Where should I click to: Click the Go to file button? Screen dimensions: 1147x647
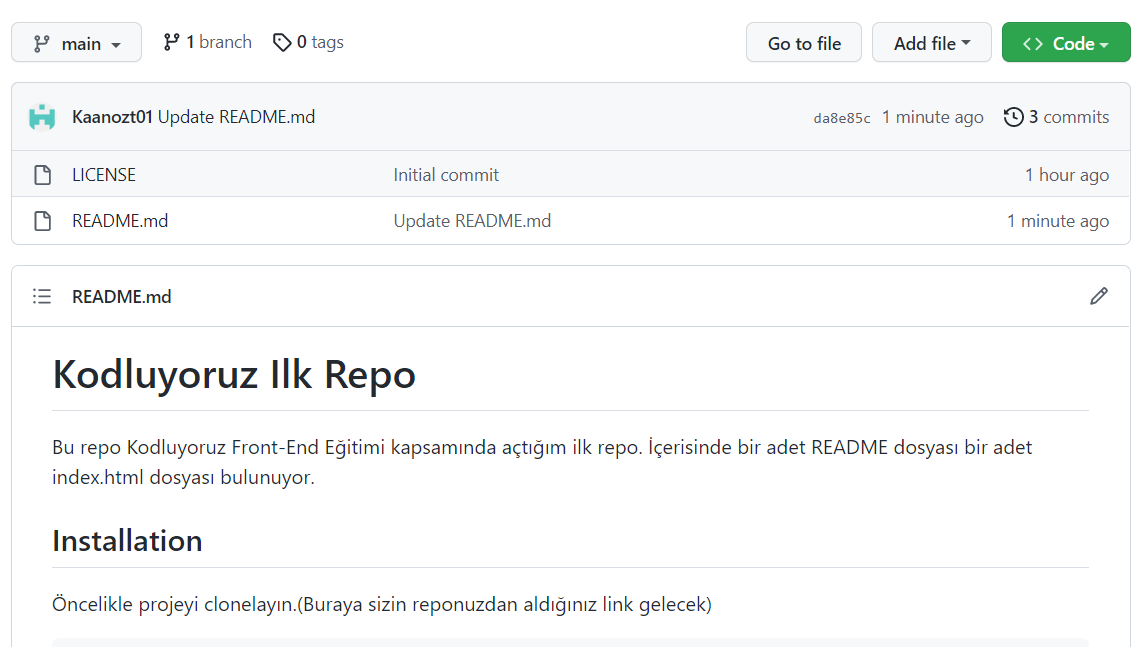(804, 43)
